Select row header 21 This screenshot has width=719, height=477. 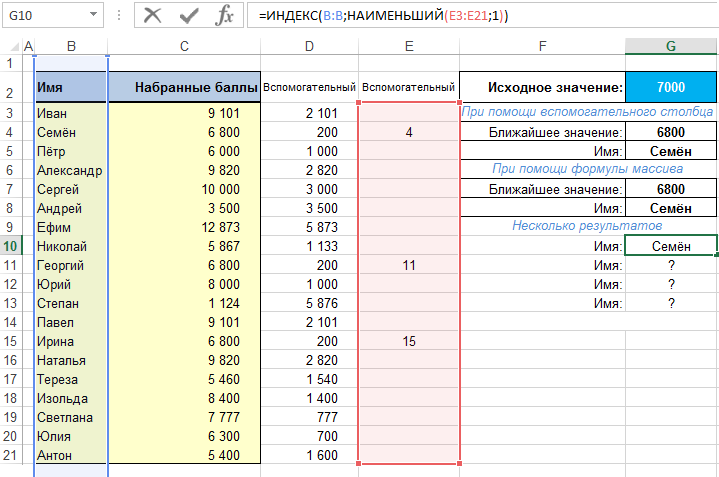(11, 455)
